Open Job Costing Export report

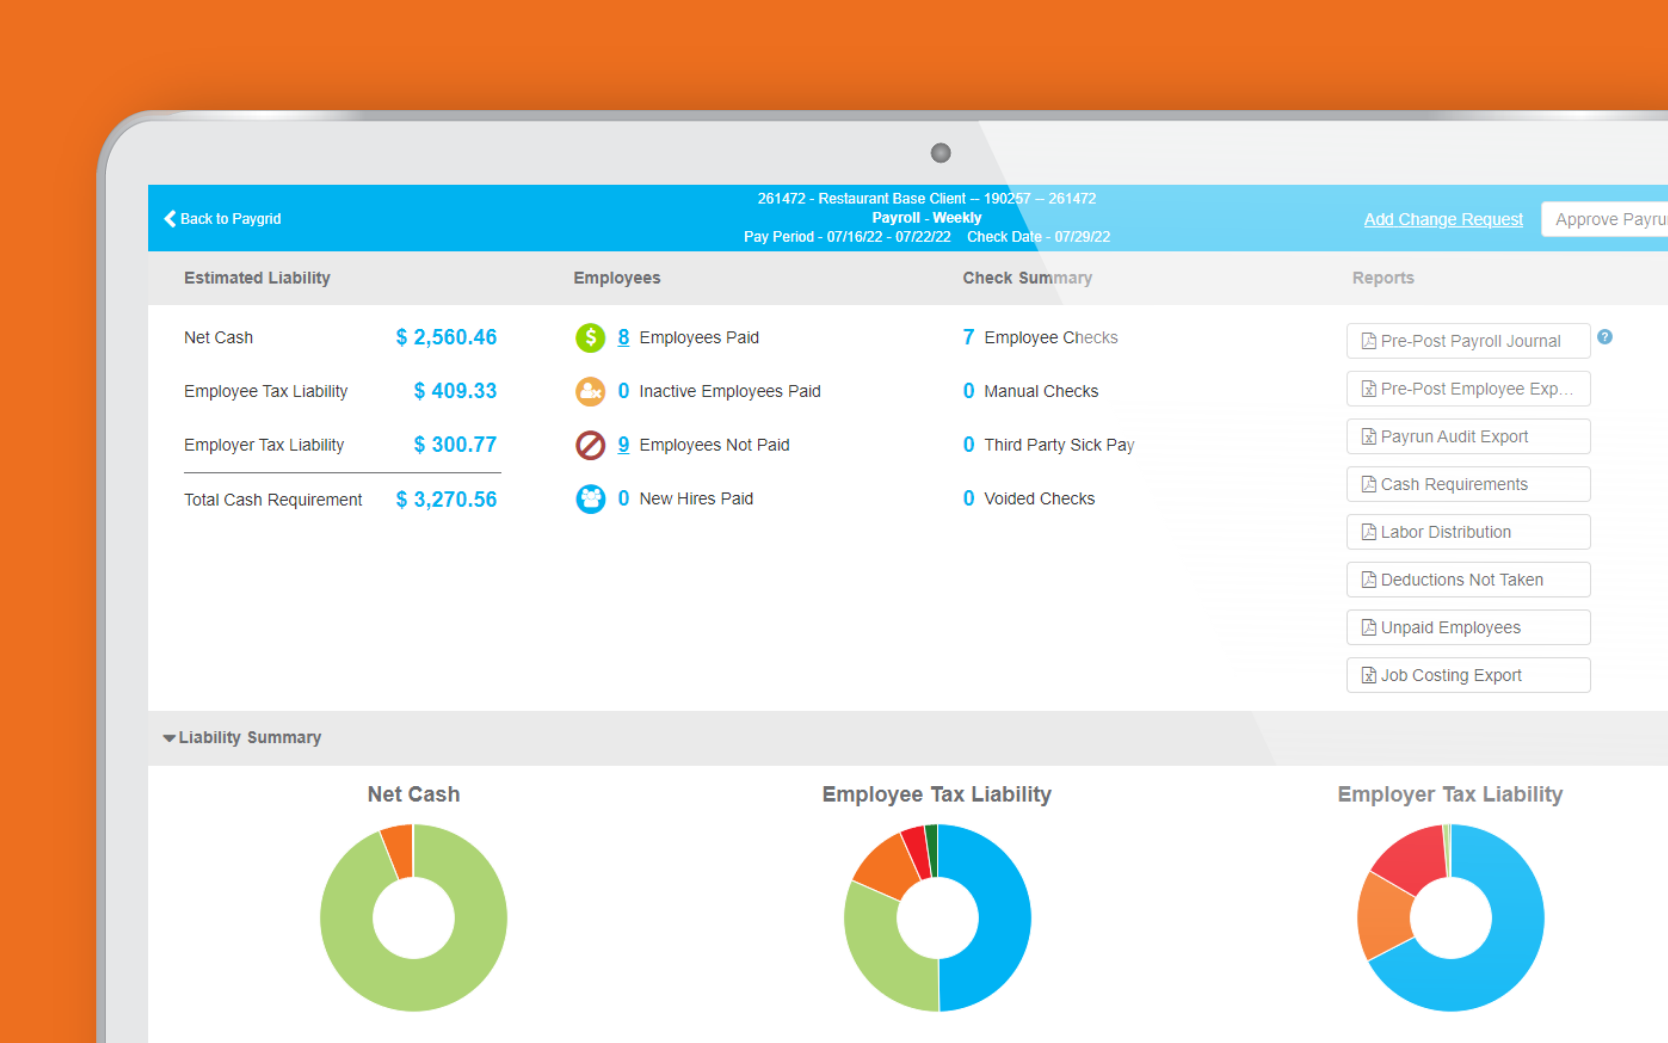click(1468, 675)
